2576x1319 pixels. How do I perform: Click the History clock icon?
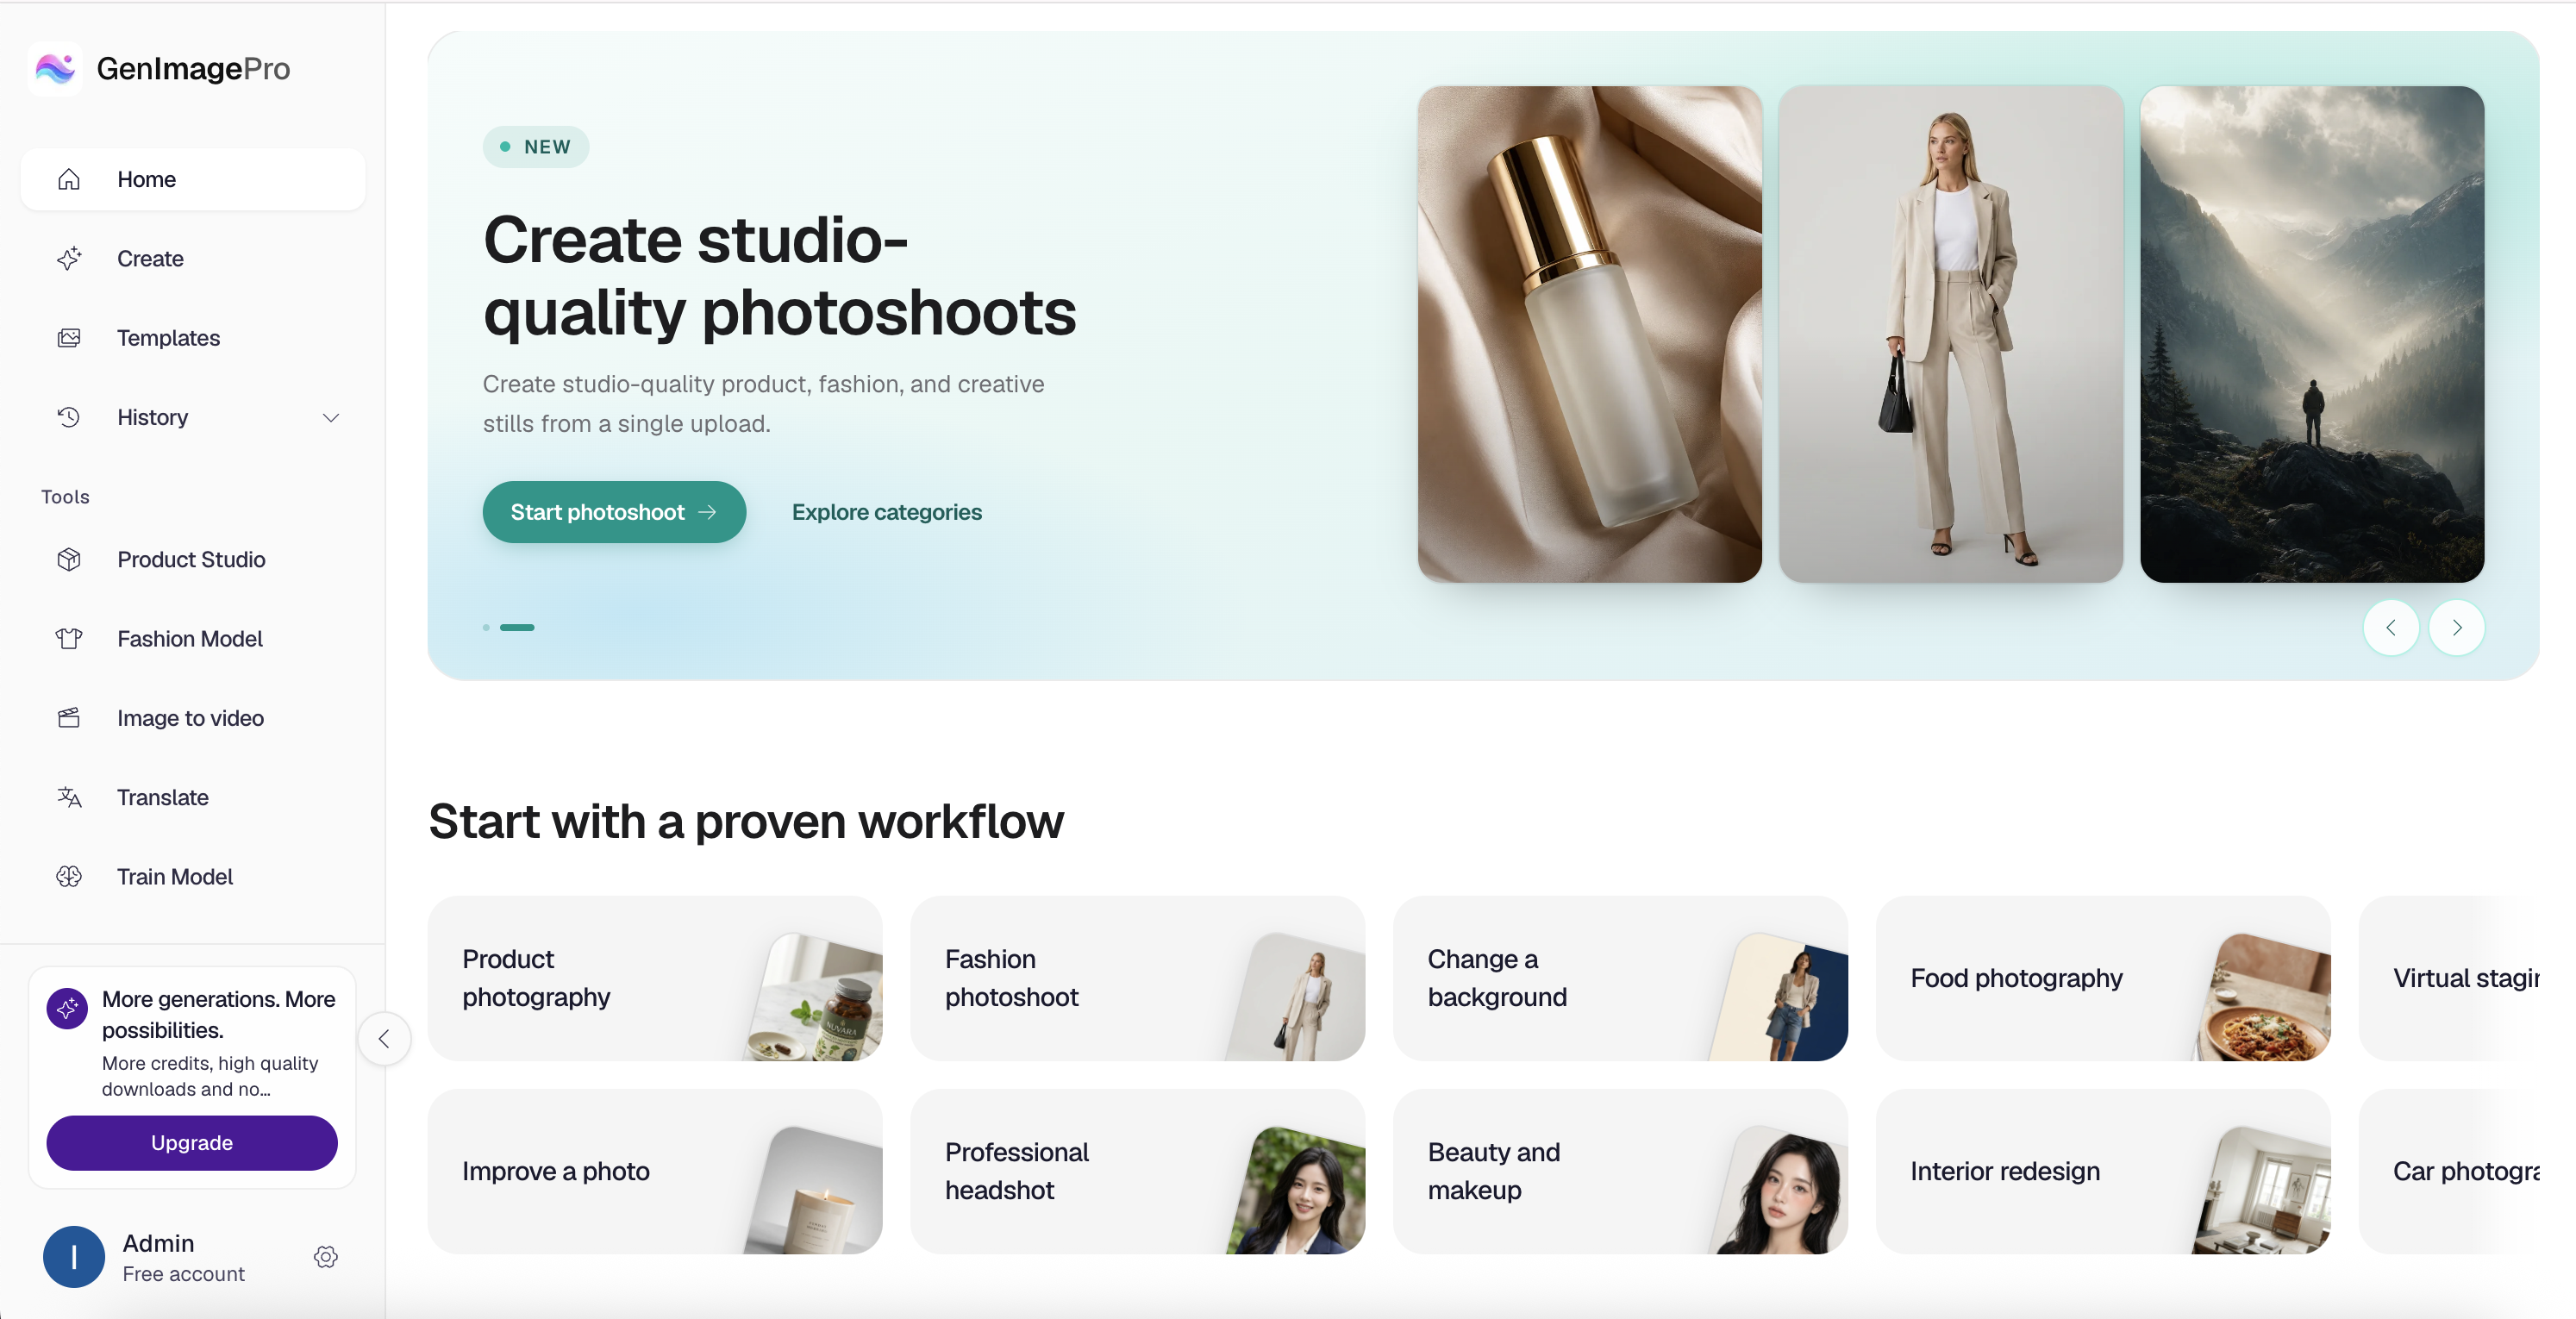[69, 417]
